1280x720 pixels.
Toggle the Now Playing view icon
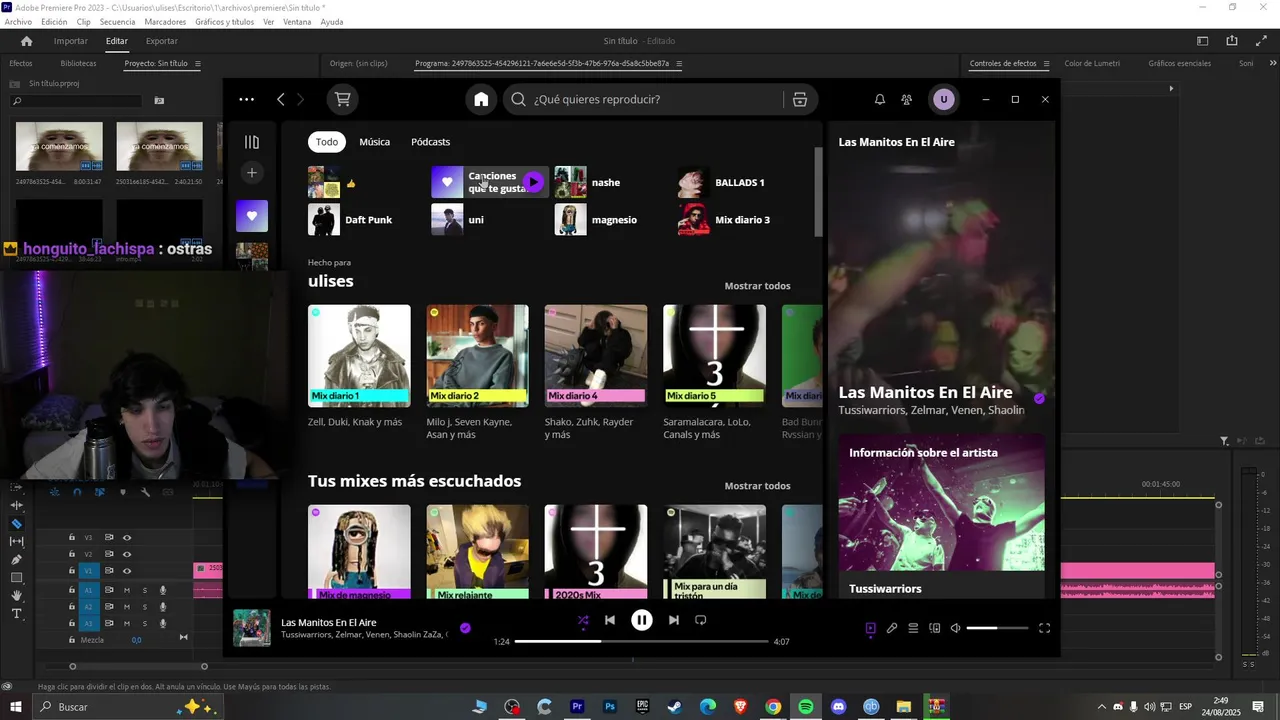871,629
